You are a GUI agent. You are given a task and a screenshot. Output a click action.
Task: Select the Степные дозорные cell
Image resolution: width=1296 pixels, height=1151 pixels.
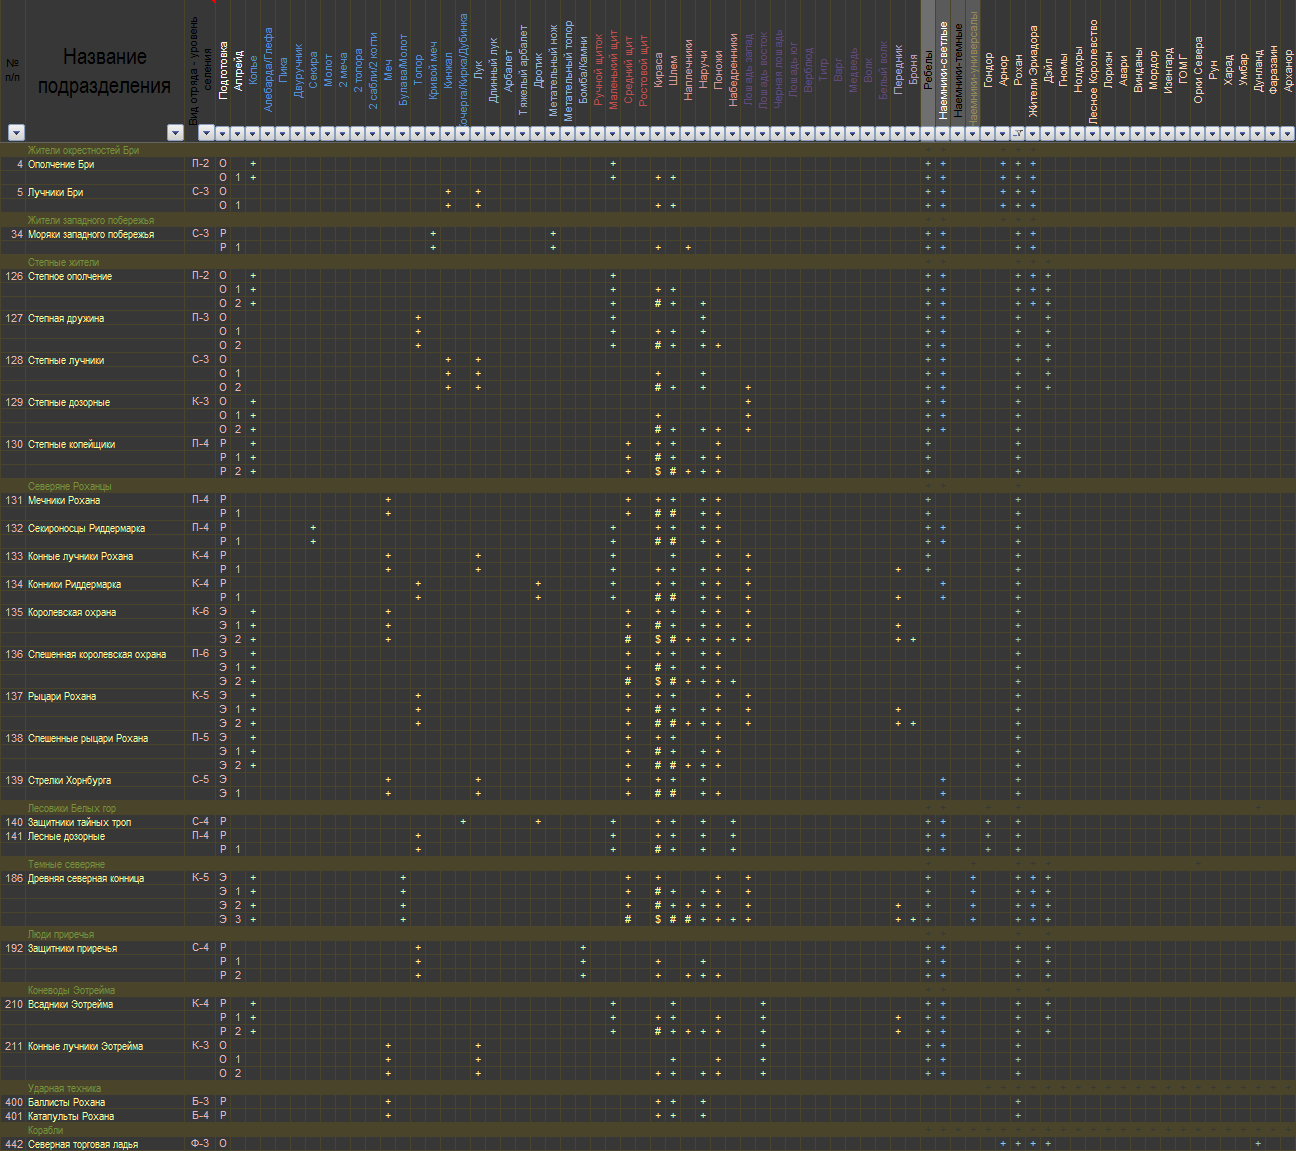pyautogui.click(x=104, y=402)
